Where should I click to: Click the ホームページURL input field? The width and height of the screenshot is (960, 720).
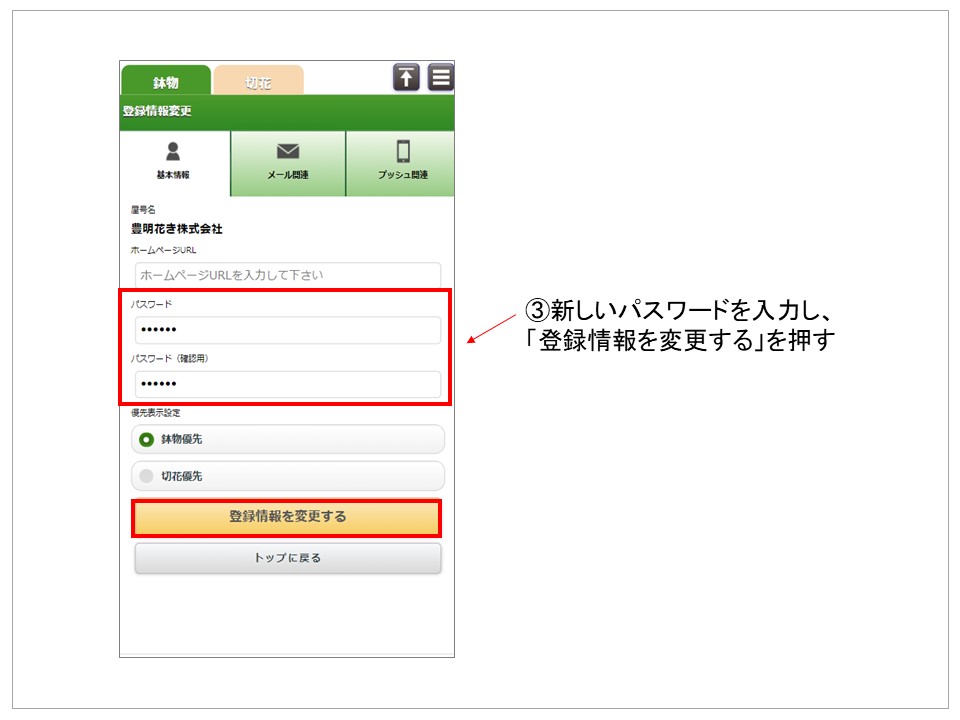click(288, 276)
